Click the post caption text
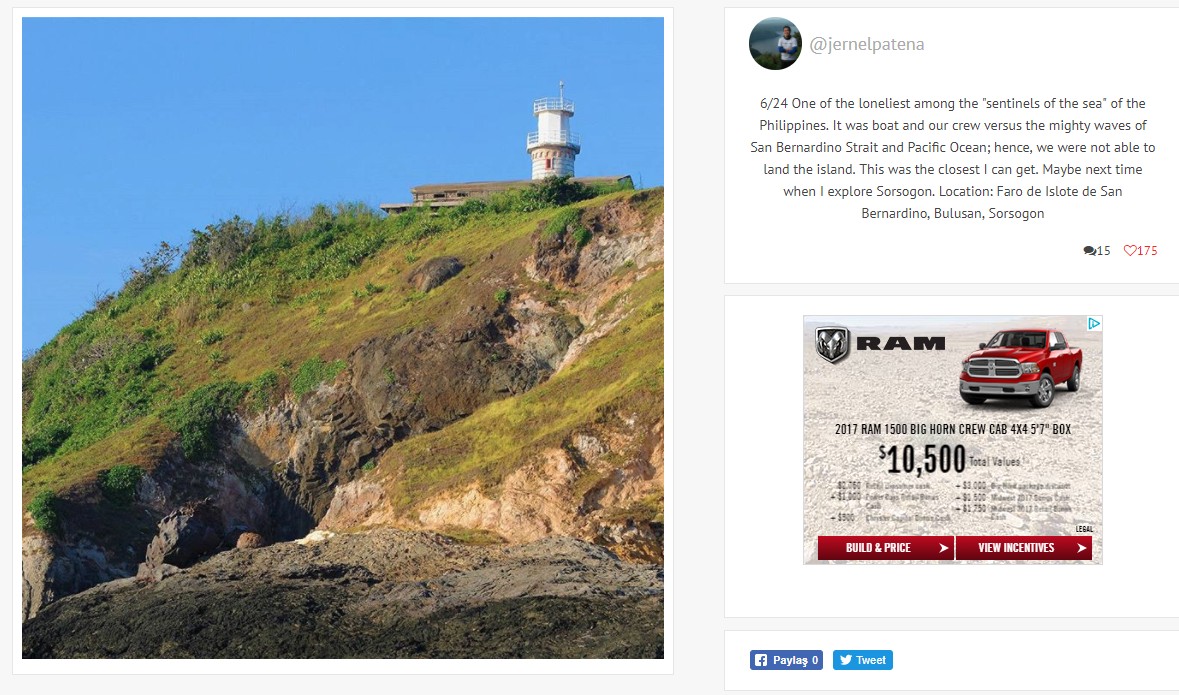Image resolution: width=1179 pixels, height=695 pixels. point(953,158)
